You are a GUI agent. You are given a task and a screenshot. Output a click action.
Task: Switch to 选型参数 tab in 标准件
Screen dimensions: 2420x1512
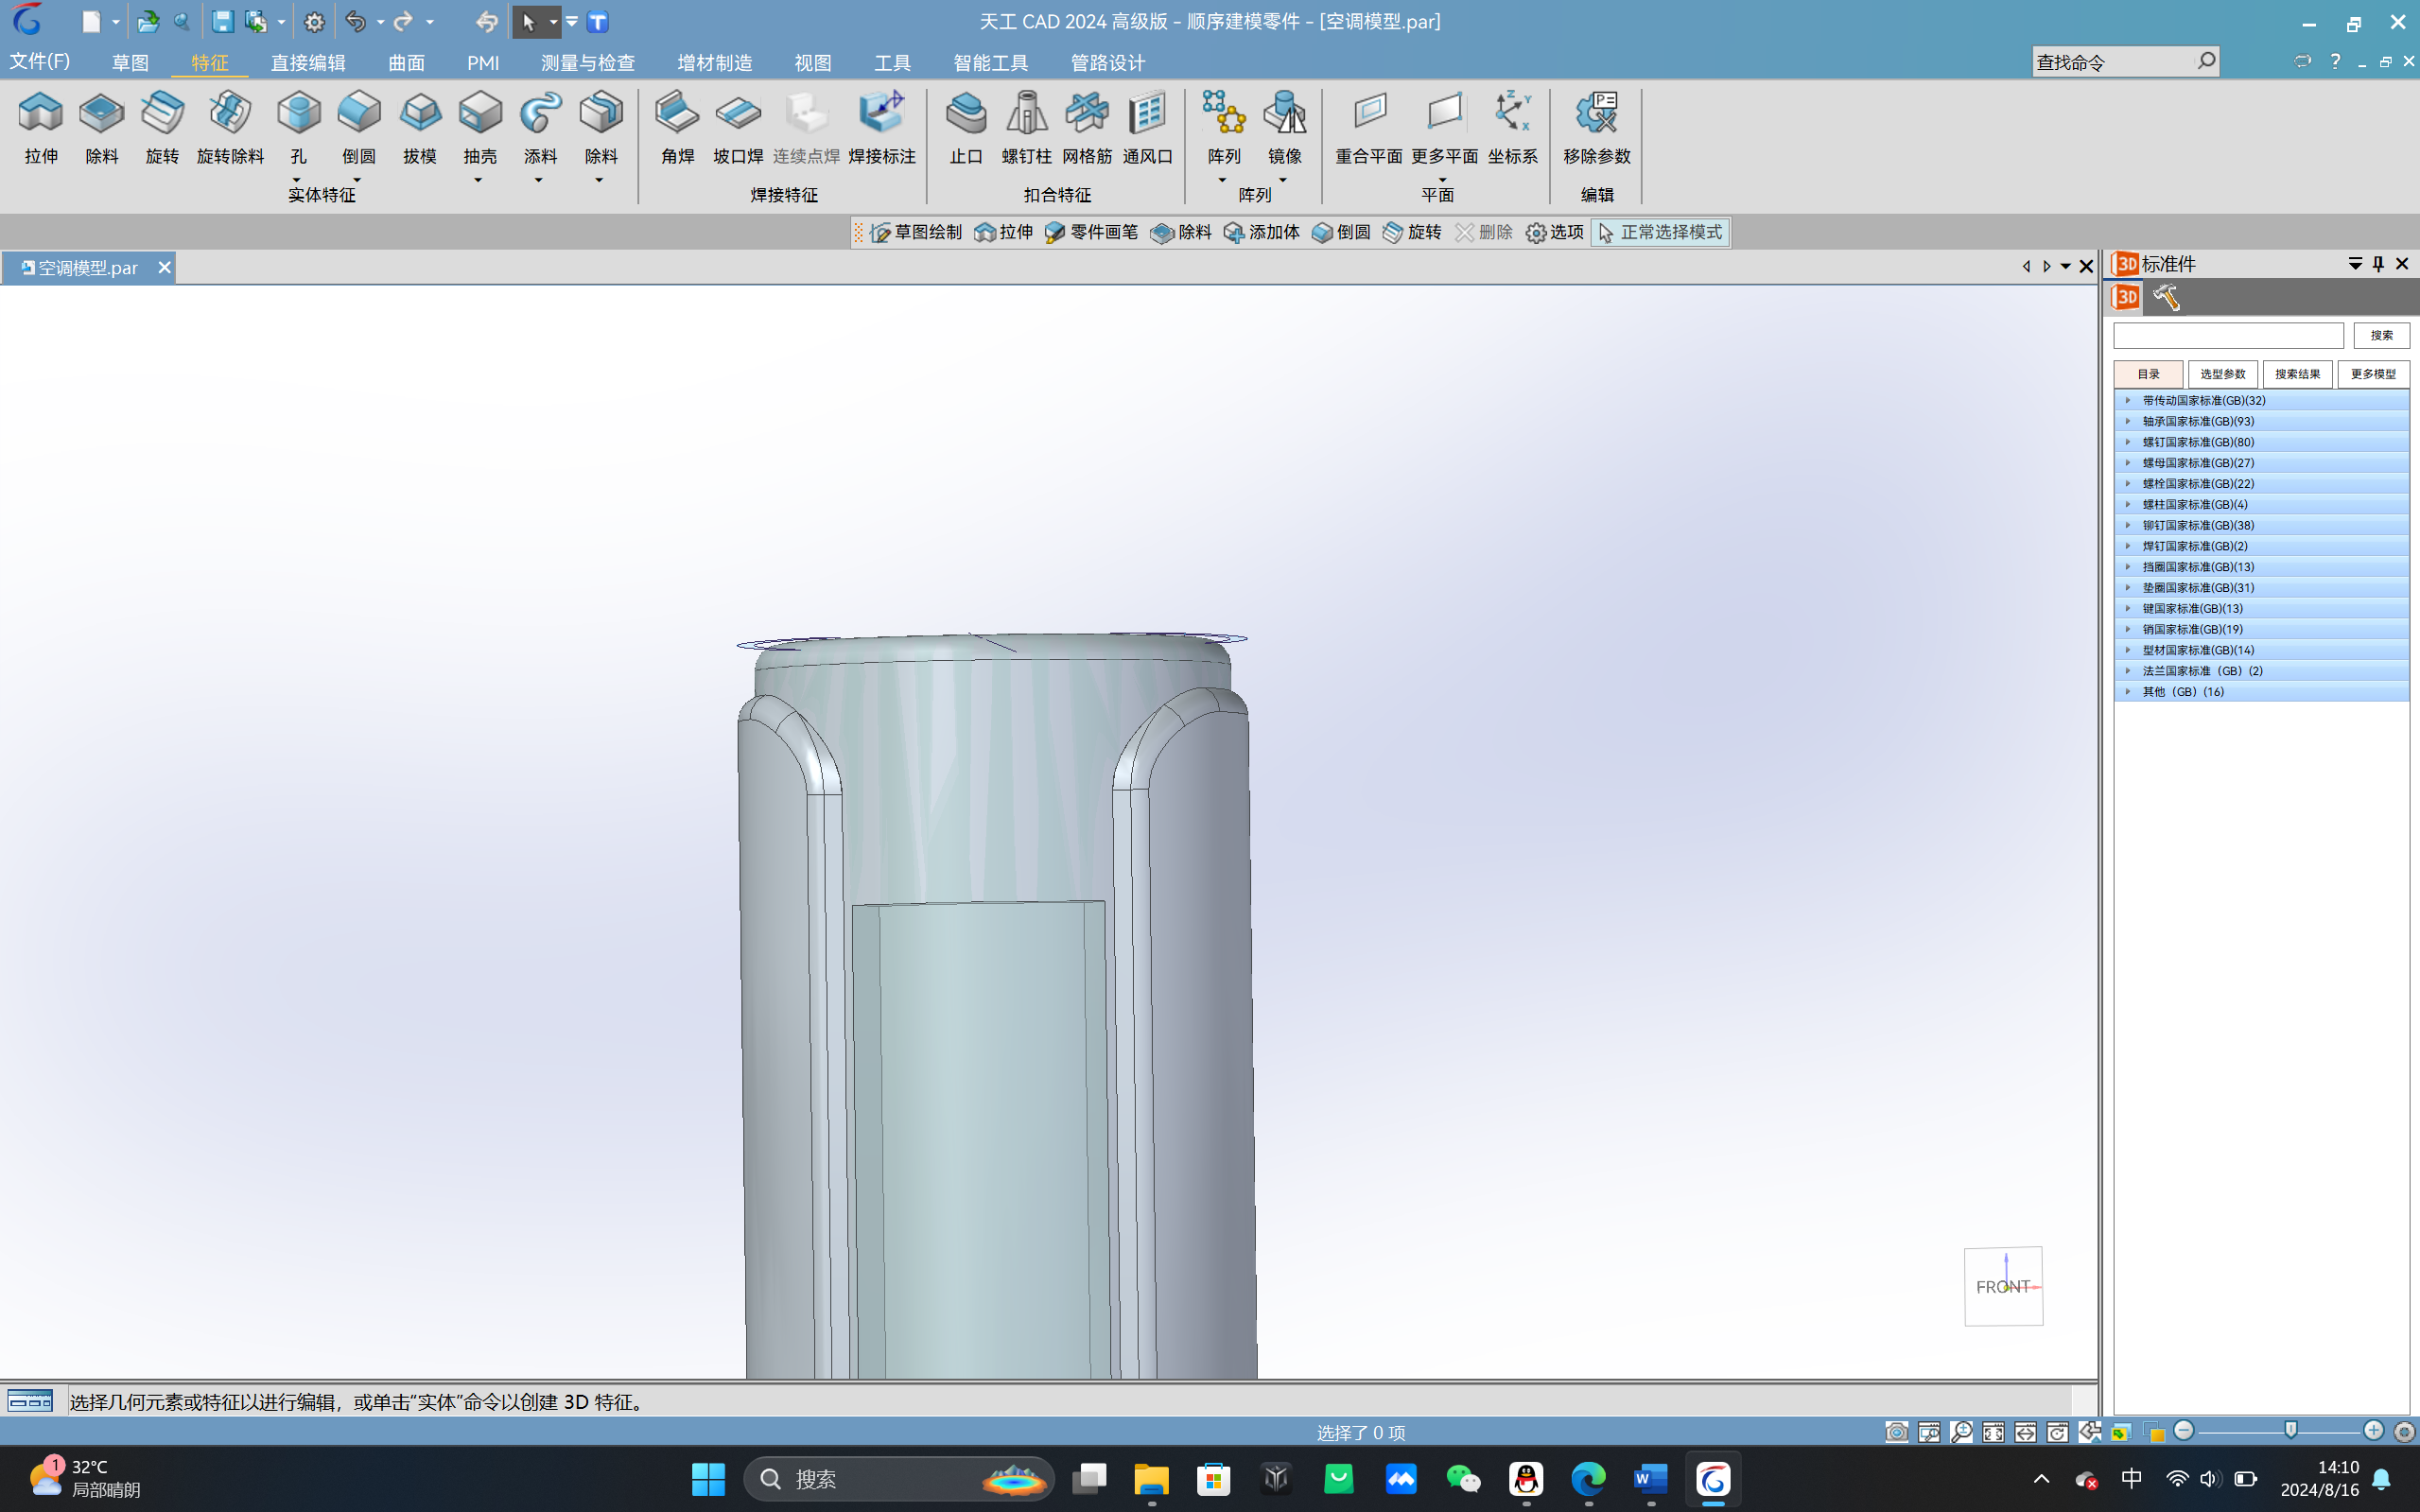click(x=2222, y=374)
